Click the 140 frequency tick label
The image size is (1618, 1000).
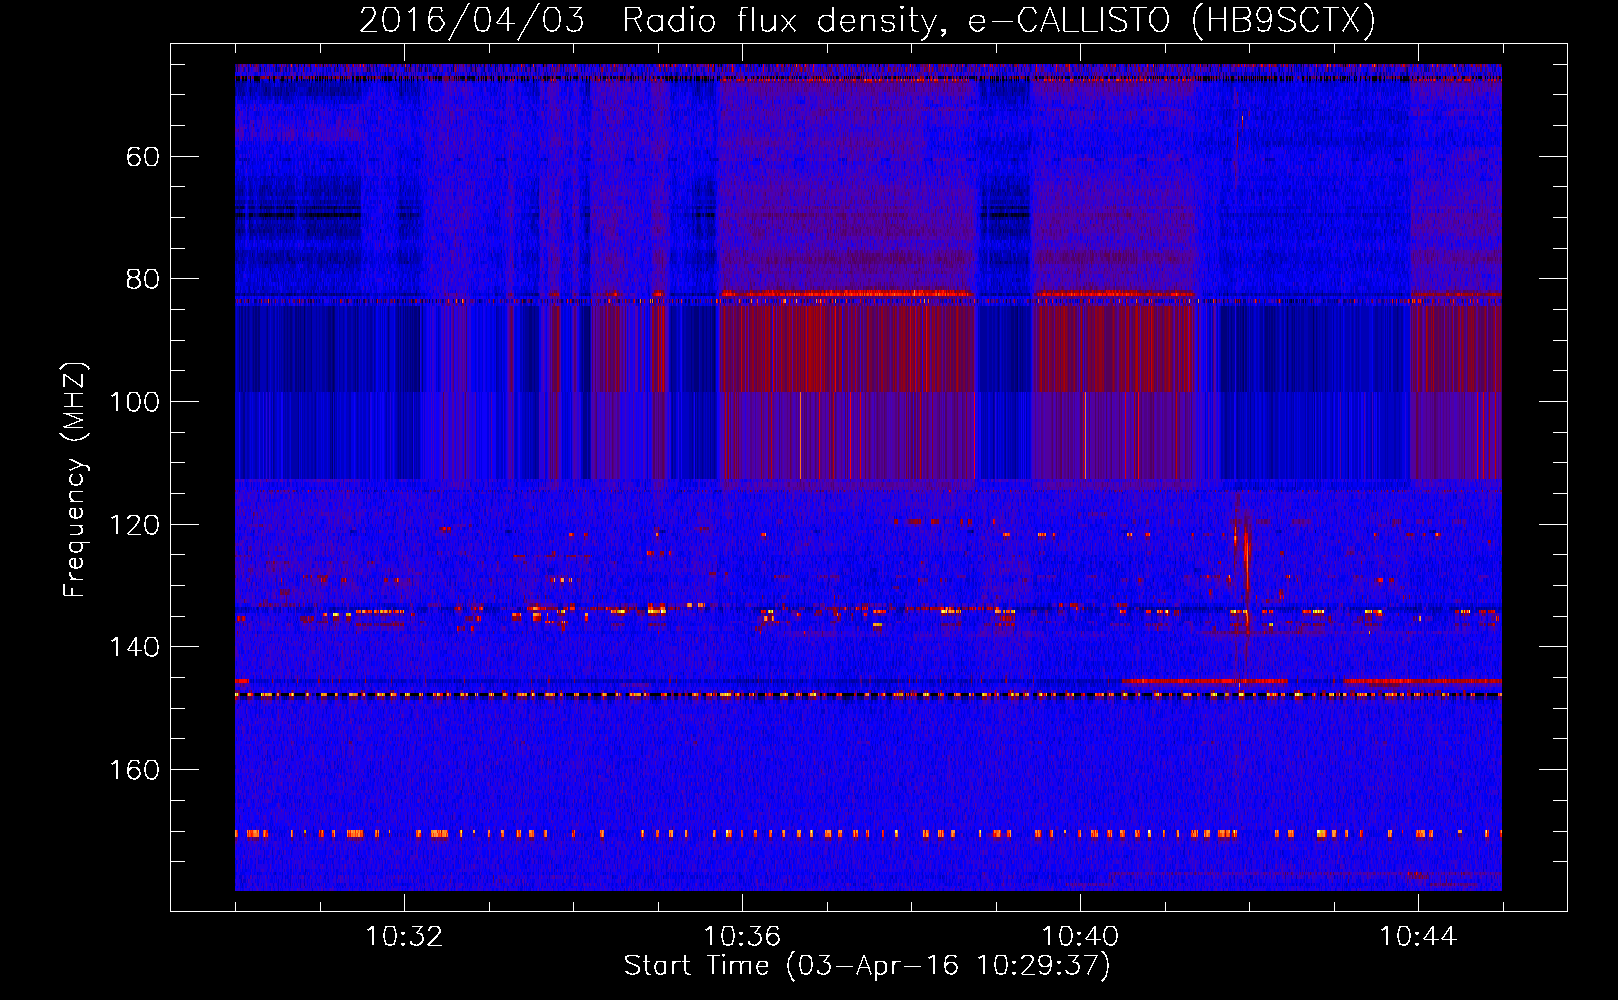(x=135, y=647)
